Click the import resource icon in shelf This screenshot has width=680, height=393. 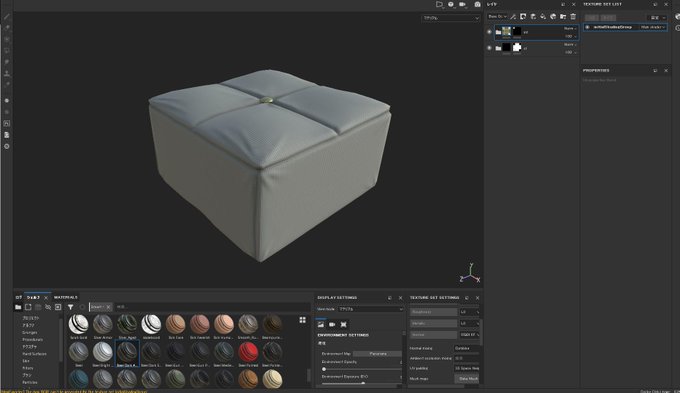coord(58,307)
